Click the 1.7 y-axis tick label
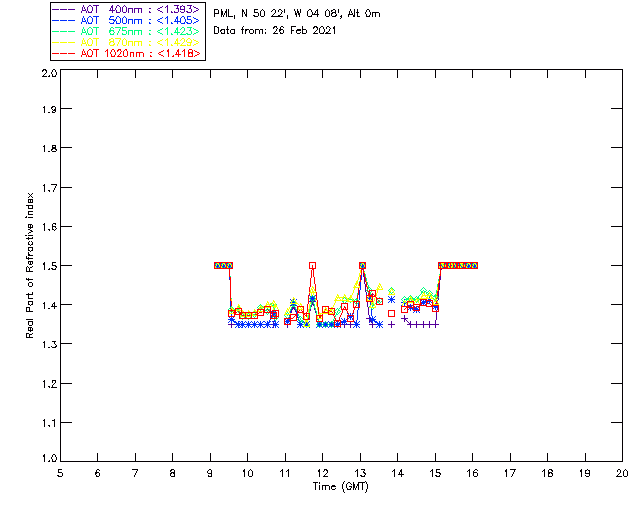The image size is (640, 512). [x=49, y=188]
